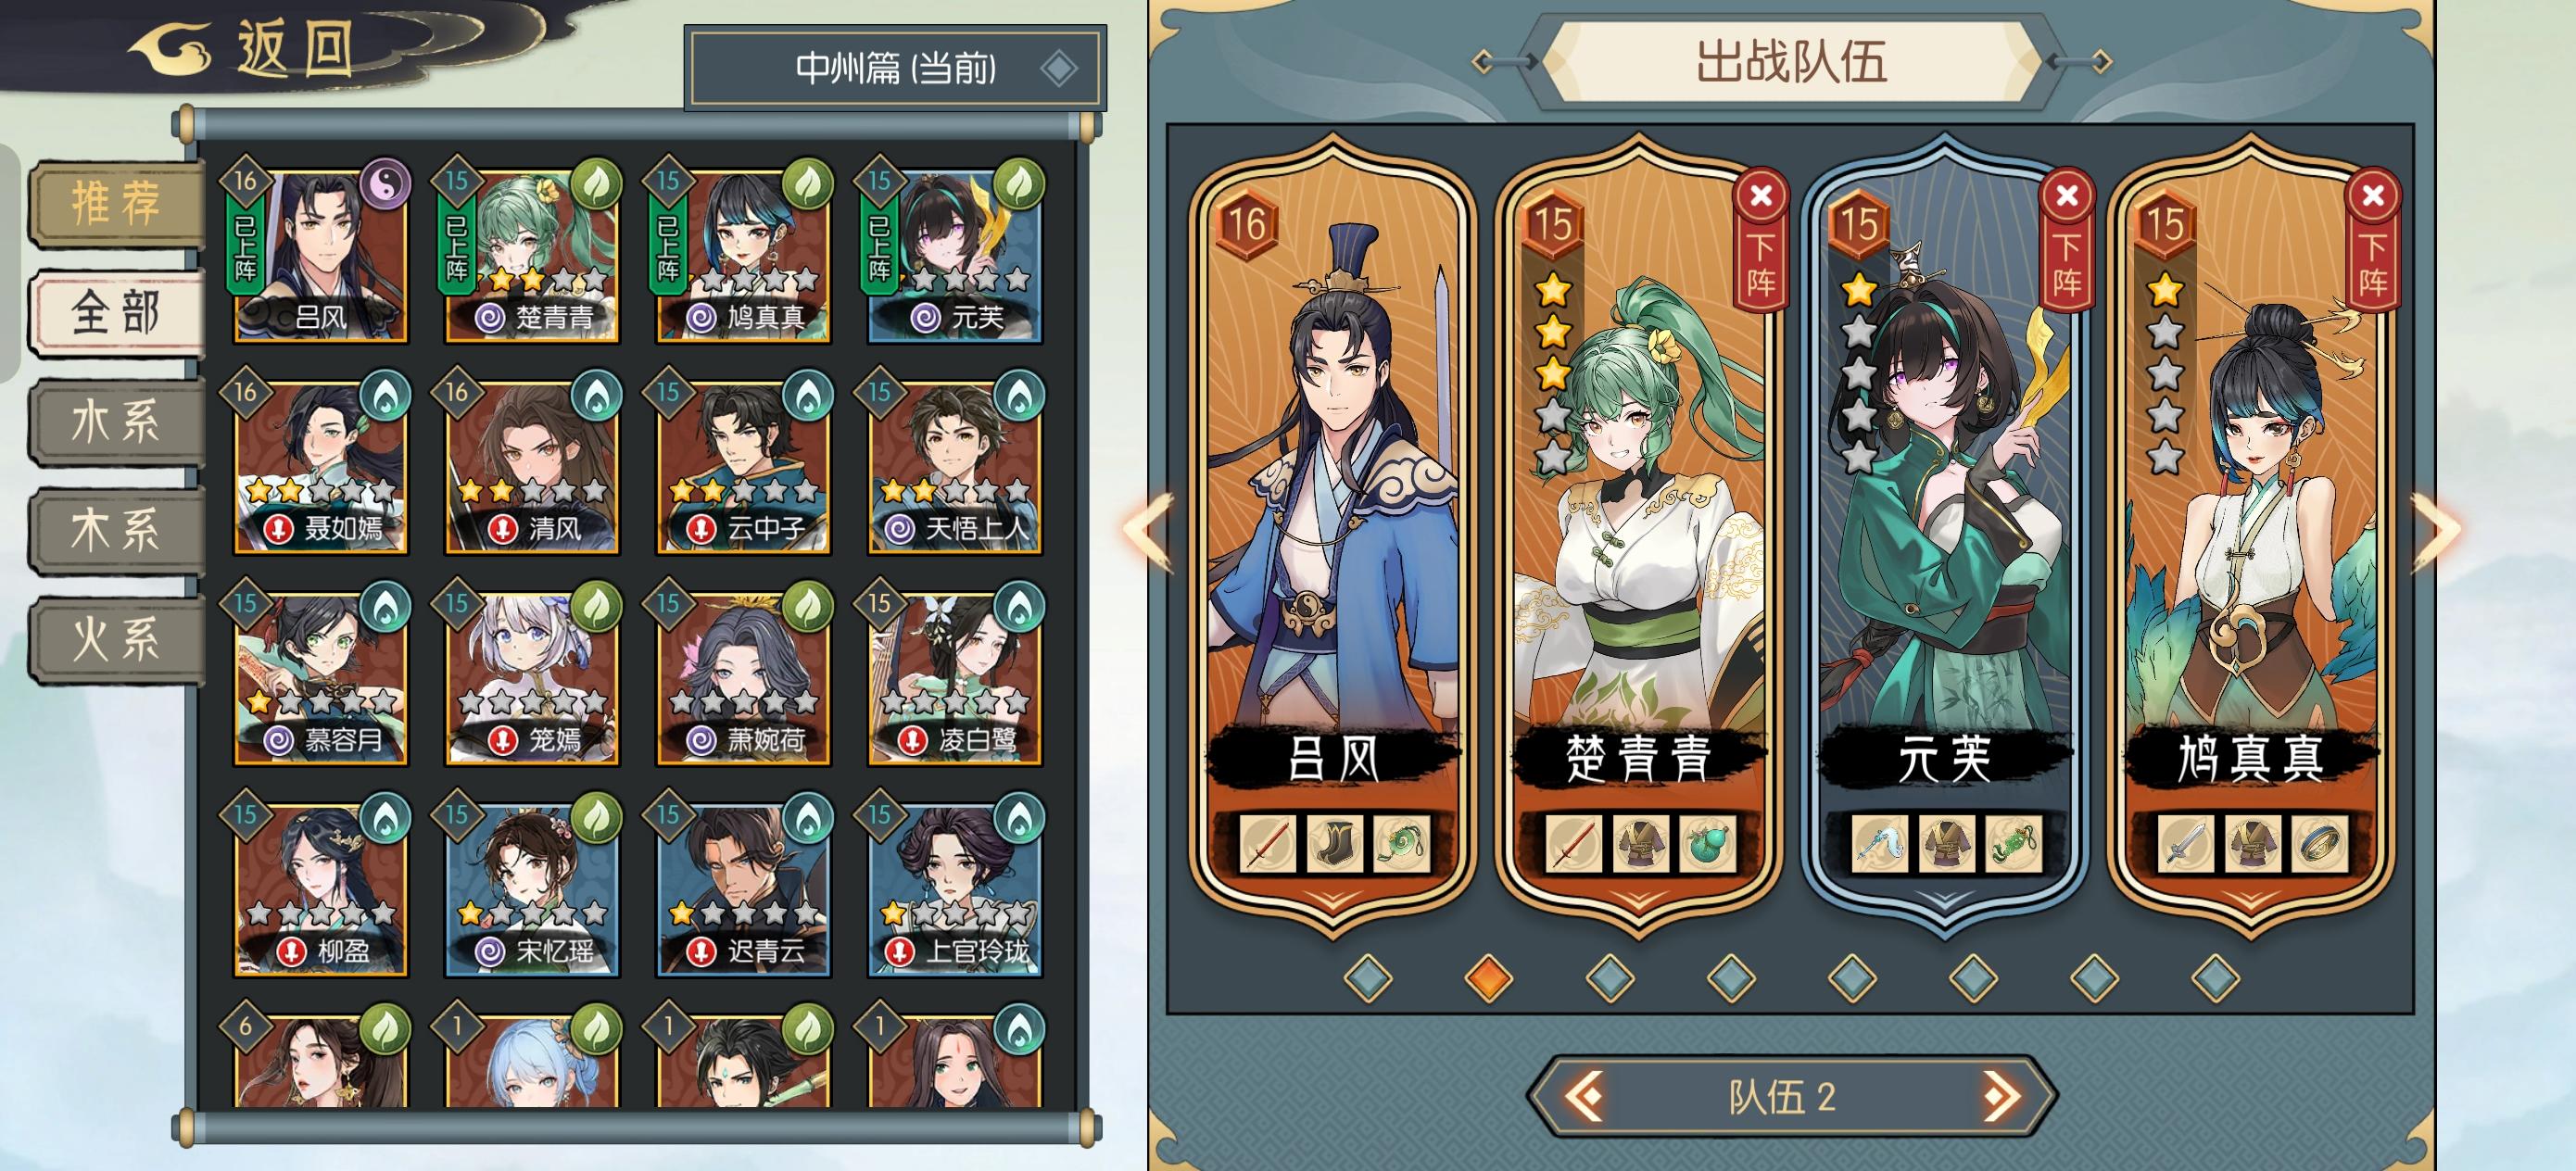This screenshot has width=2576, height=1171.
Task: Open the 中州篇 (当前) chapter dropdown
Action: [x=895, y=68]
